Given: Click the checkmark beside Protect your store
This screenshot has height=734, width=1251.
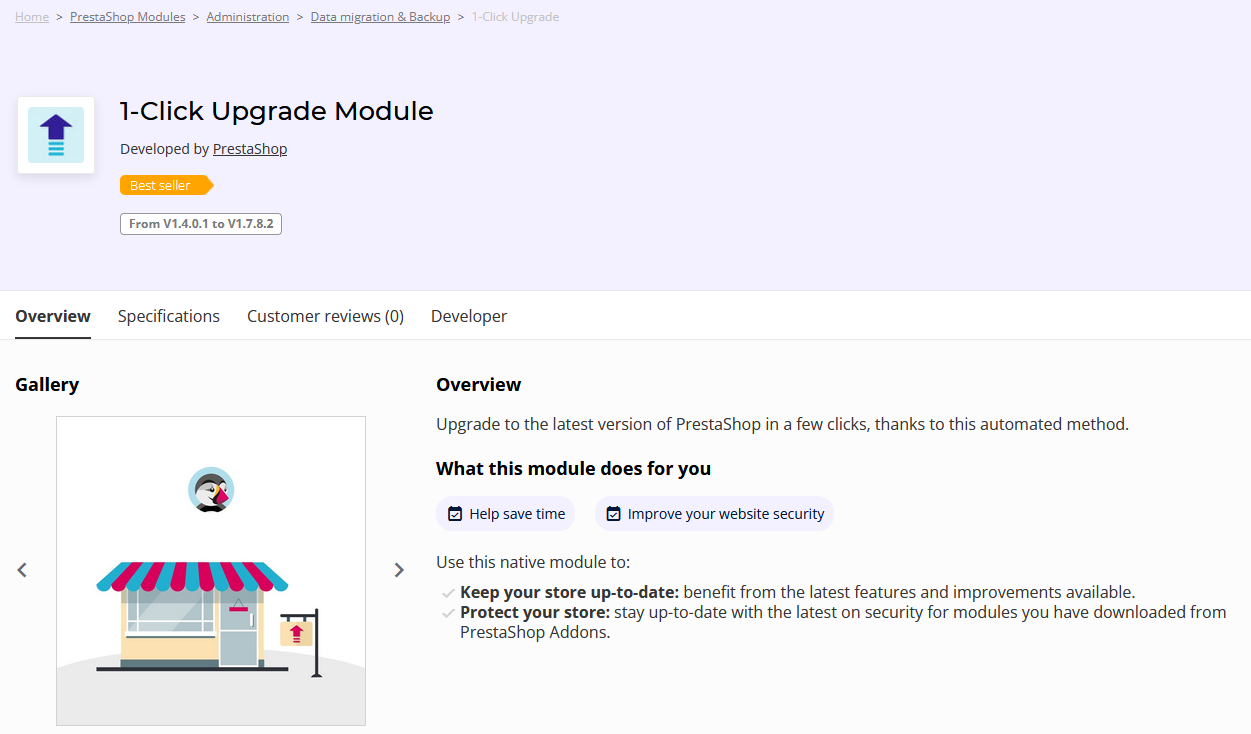Looking at the screenshot, I should pyautogui.click(x=448, y=613).
